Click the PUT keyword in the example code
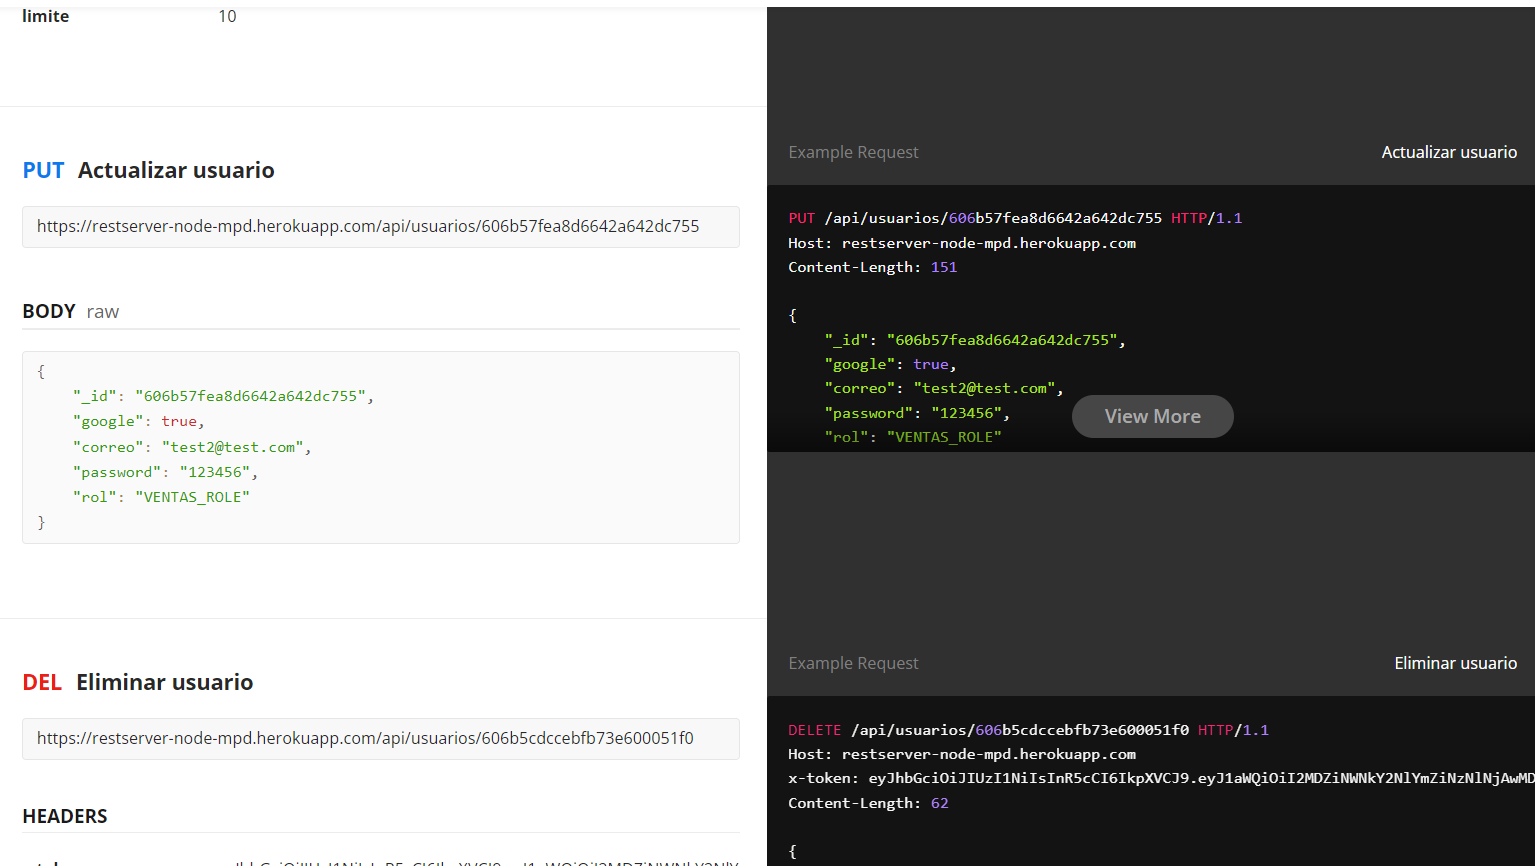This screenshot has width=1535, height=866. tap(801, 218)
